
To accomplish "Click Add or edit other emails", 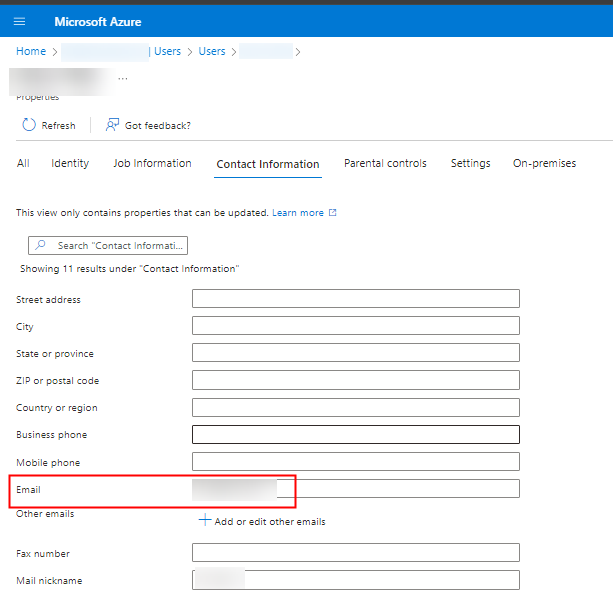I will [x=270, y=521].
